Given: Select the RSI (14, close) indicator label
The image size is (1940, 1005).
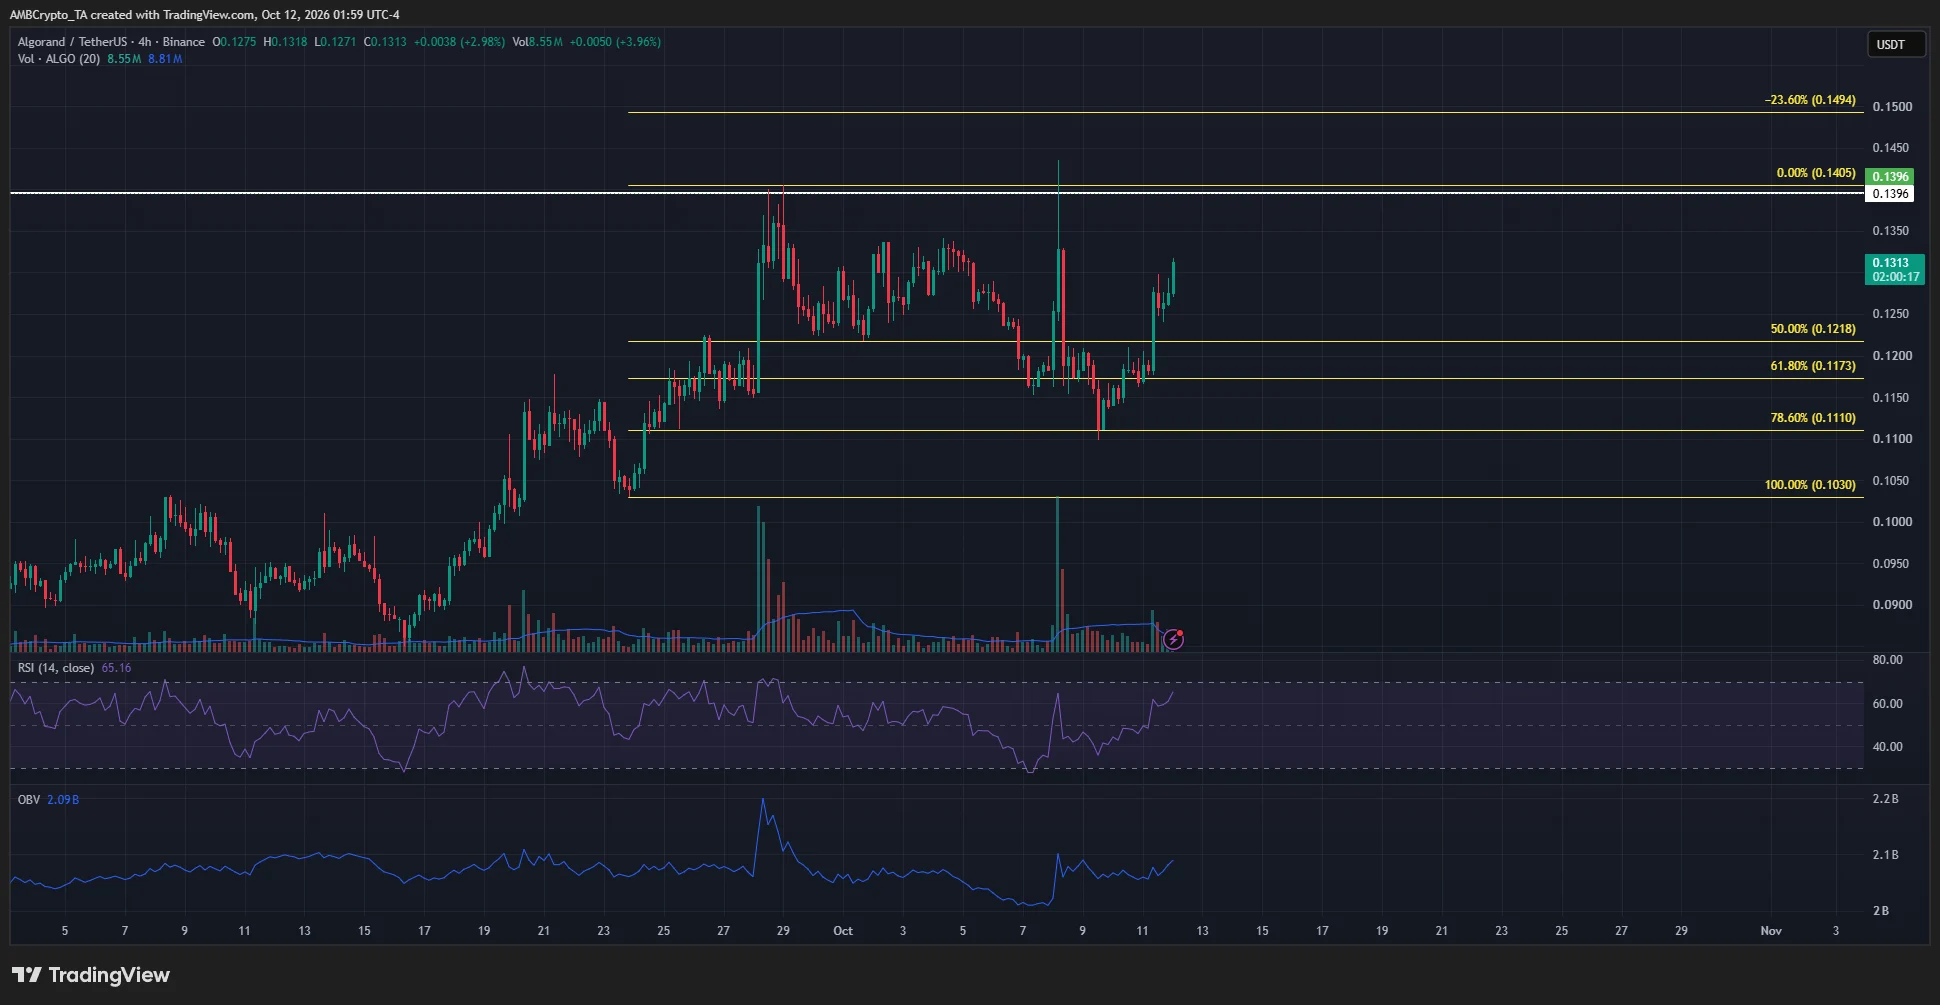Looking at the screenshot, I should [56, 668].
